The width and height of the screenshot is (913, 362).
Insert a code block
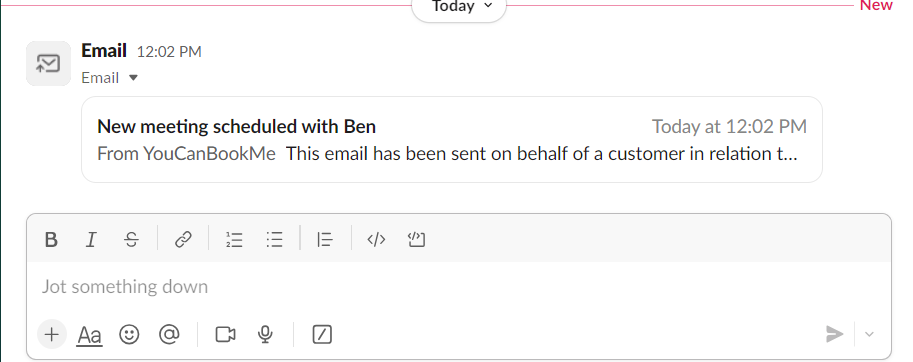pyautogui.click(x=416, y=239)
